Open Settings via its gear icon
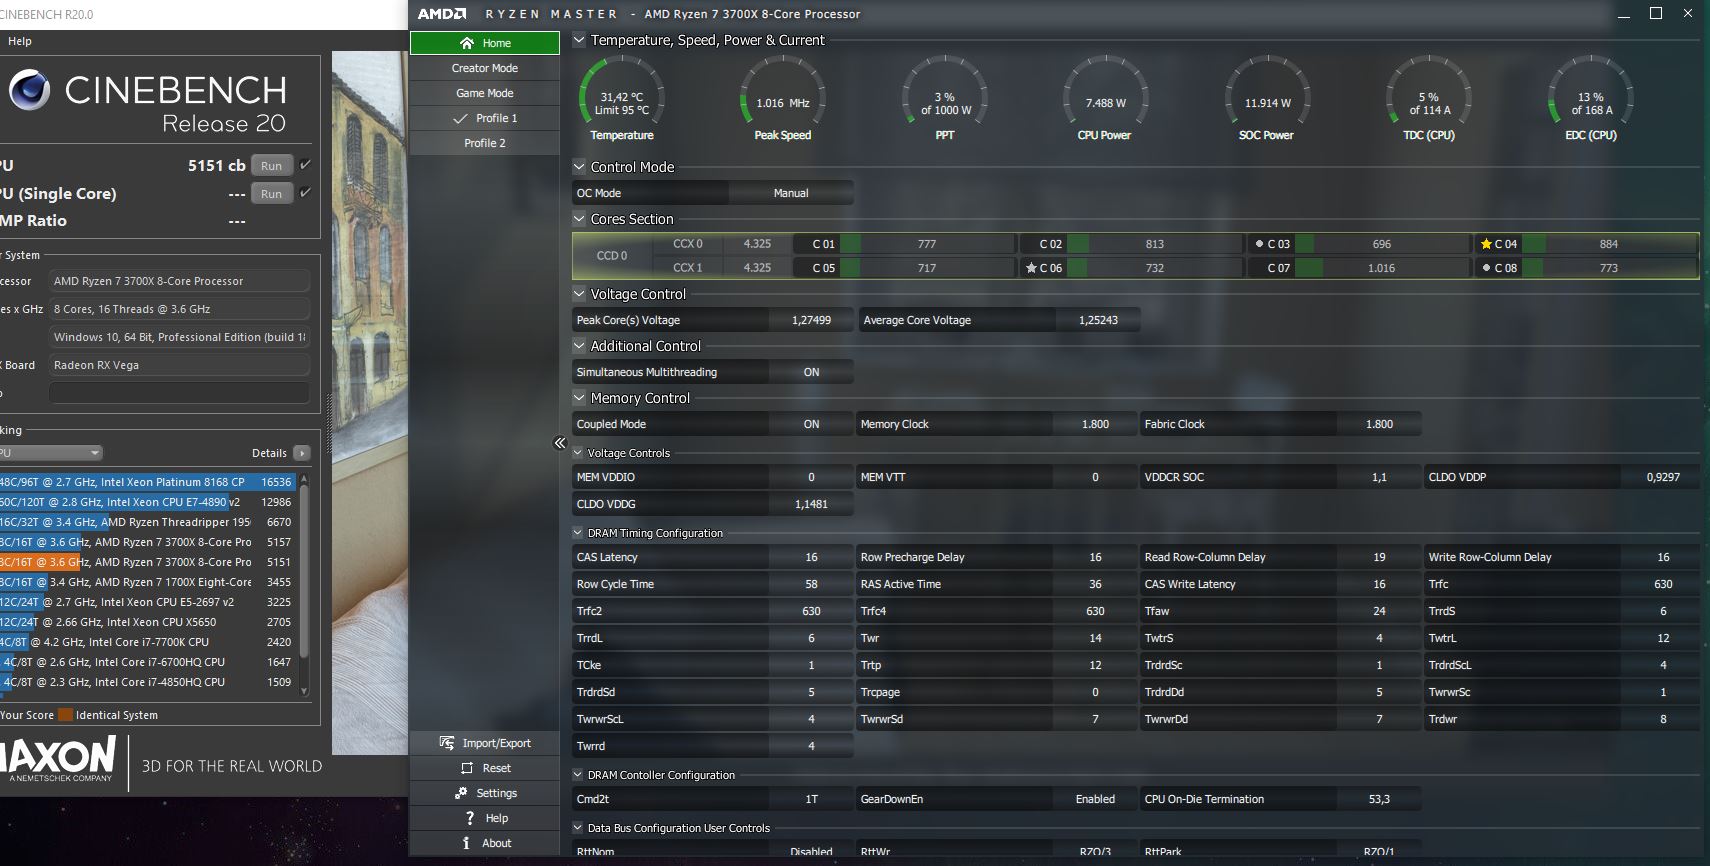The height and width of the screenshot is (866, 1710). click(461, 793)
